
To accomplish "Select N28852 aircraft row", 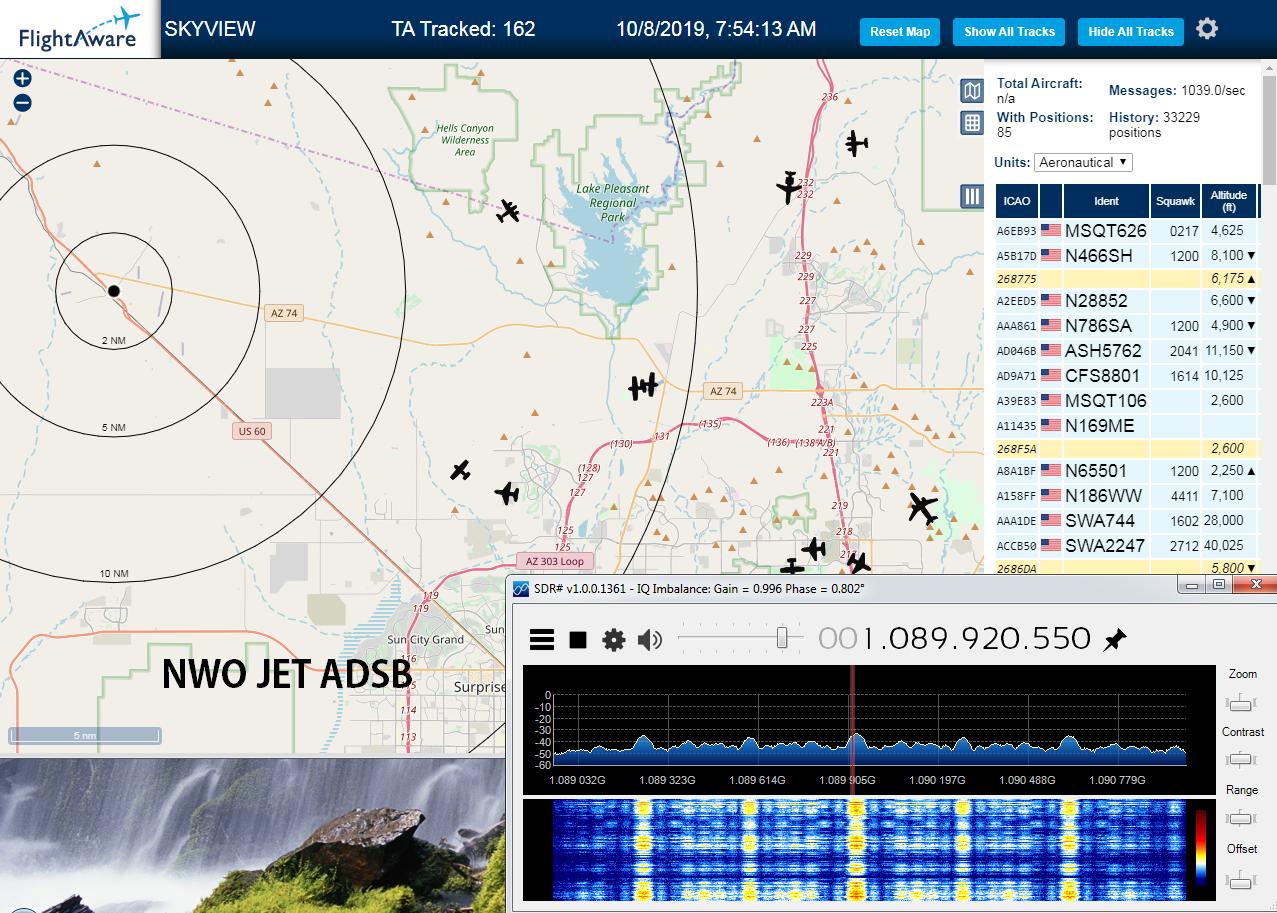I will [1126, 301].
